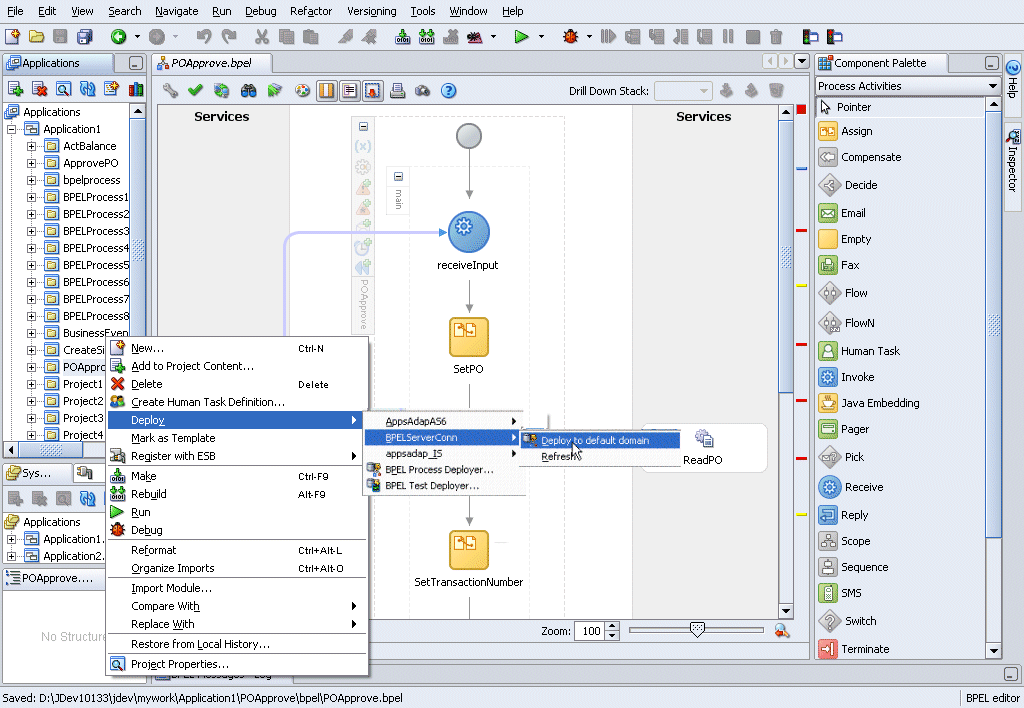Click the red Debug bug icon in toolbar
1024x708 pixels.
click(571, 37)
